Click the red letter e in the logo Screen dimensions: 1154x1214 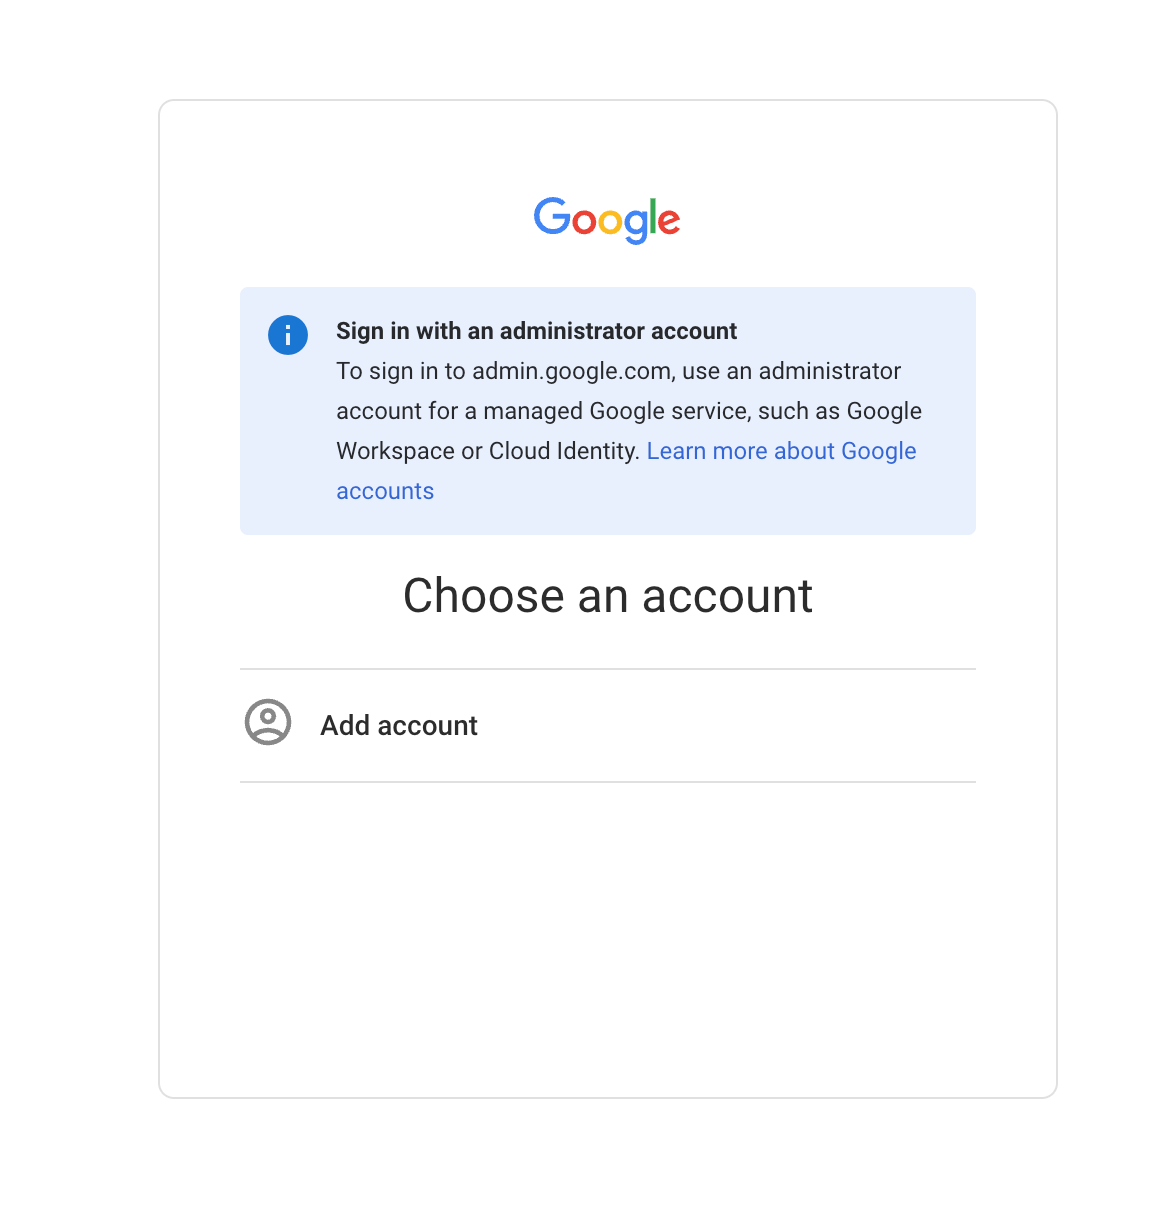click(669, 221)
